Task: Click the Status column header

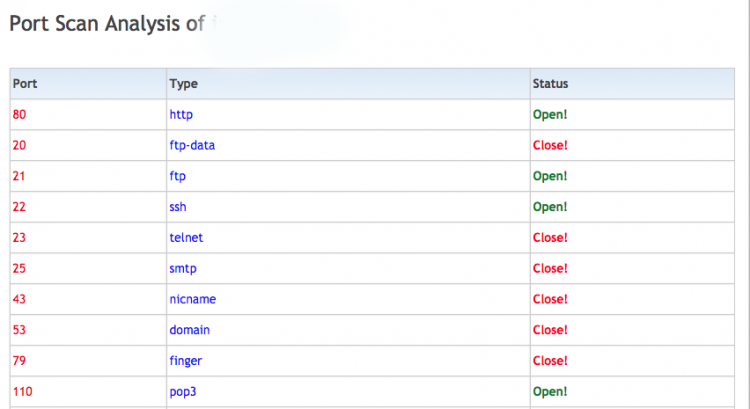Action: click(550, 84)
